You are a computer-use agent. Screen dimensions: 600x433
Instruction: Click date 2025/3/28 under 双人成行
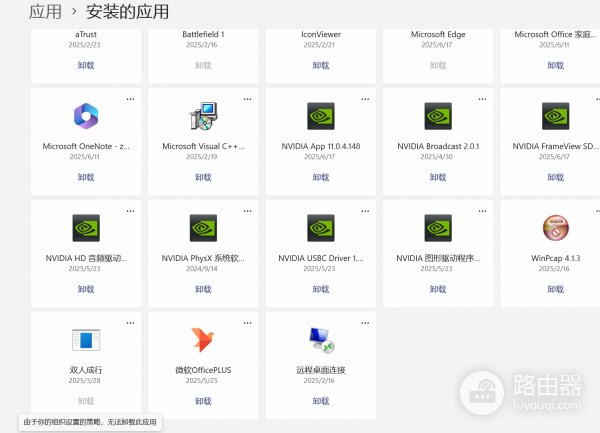(85, 381)
